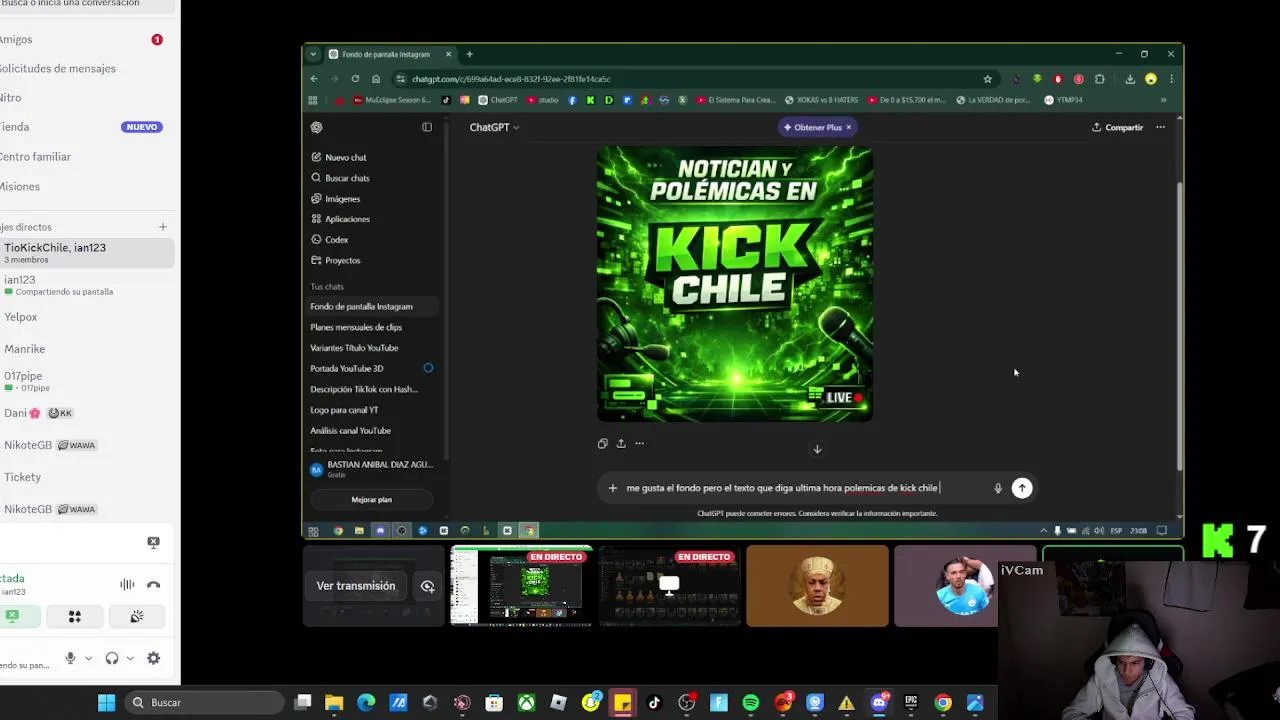Image resolution: width=1280 pixels, height=720 pixels.
Task: Toggle the ChatGPT sidebar collapse icon
Action: 427,127
